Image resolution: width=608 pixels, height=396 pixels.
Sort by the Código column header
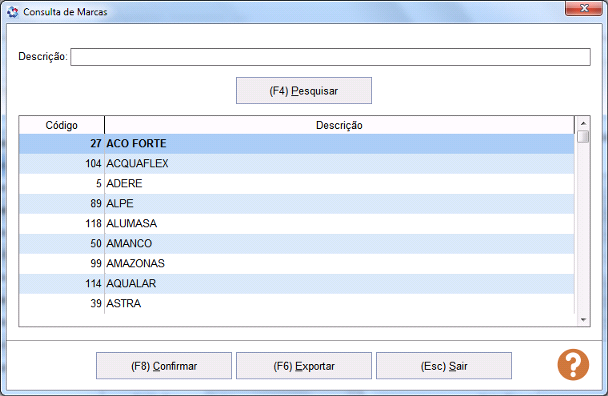(62, 125)
